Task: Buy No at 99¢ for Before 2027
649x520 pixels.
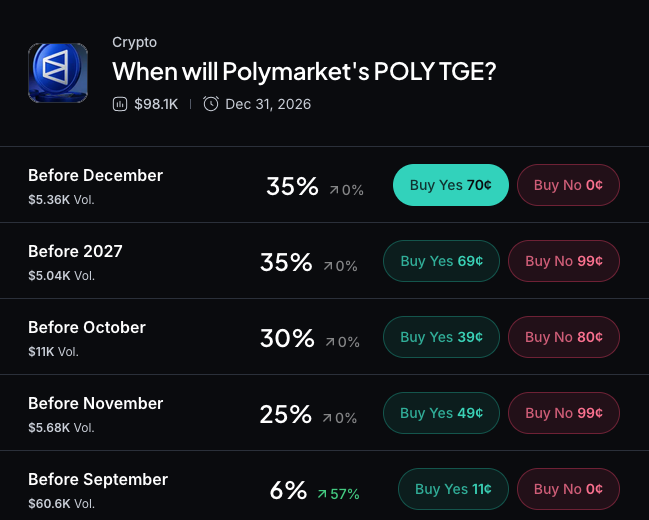Action: click(x=564, y=261)
